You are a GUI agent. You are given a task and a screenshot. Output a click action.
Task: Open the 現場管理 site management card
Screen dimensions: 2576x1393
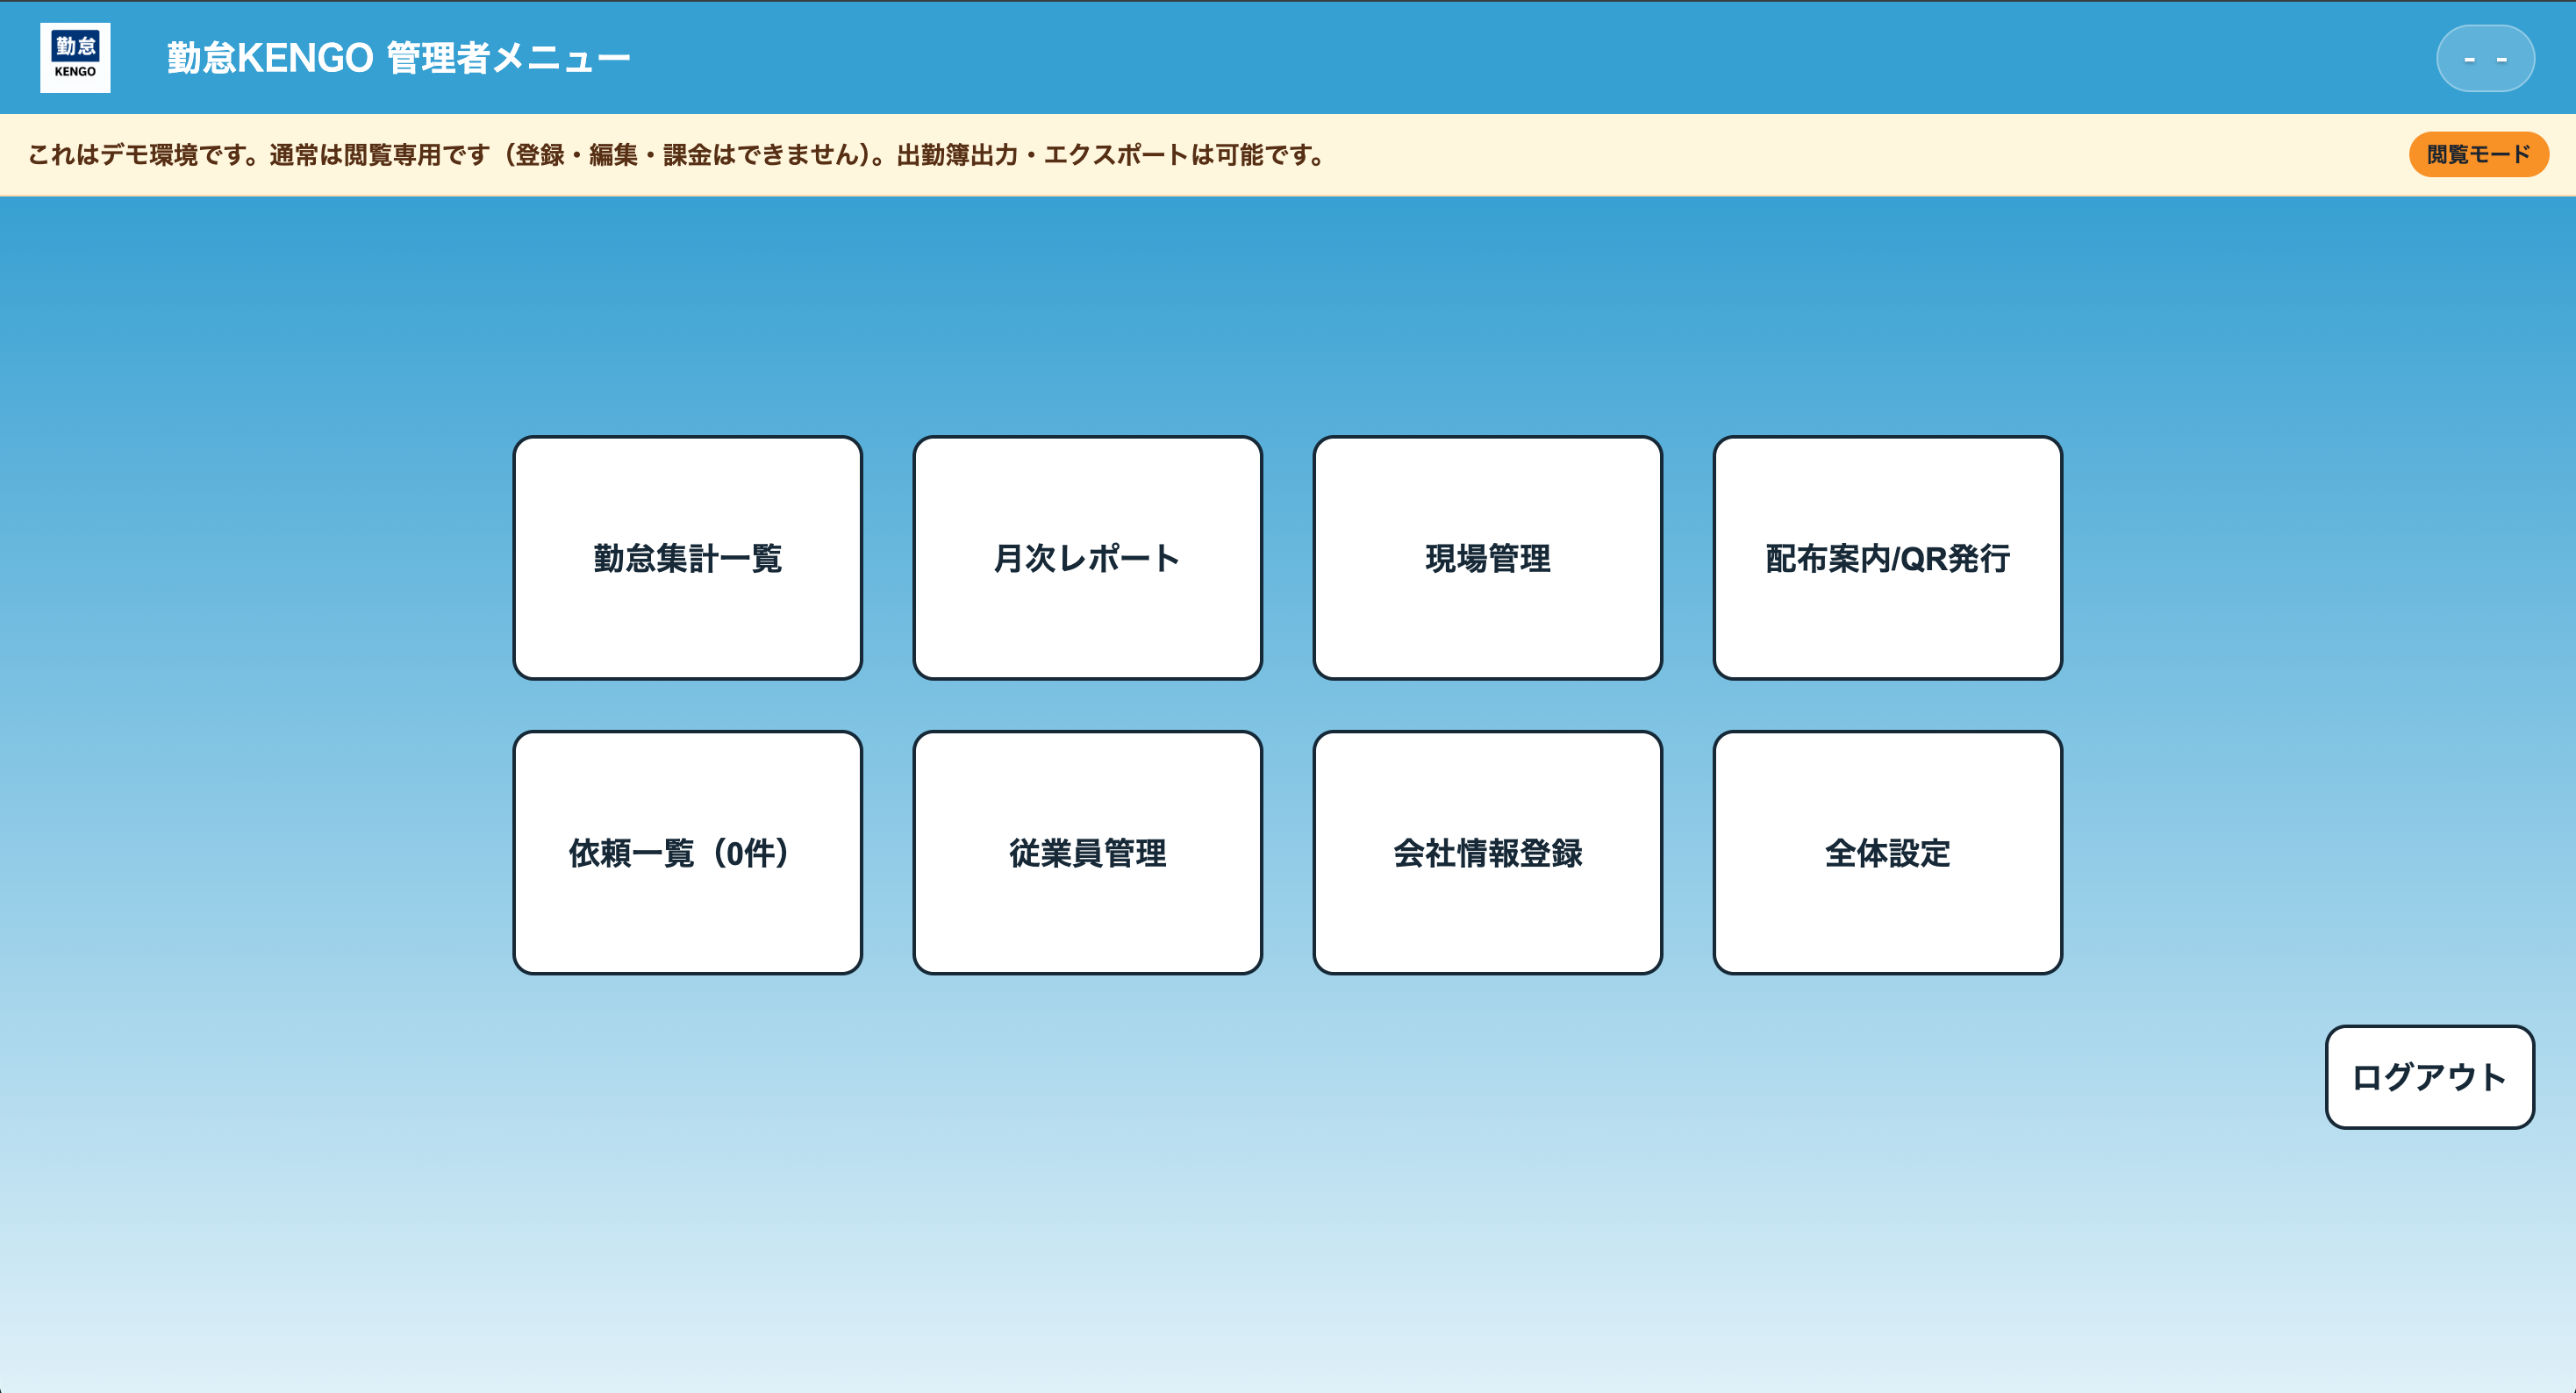pos(1487,558)
